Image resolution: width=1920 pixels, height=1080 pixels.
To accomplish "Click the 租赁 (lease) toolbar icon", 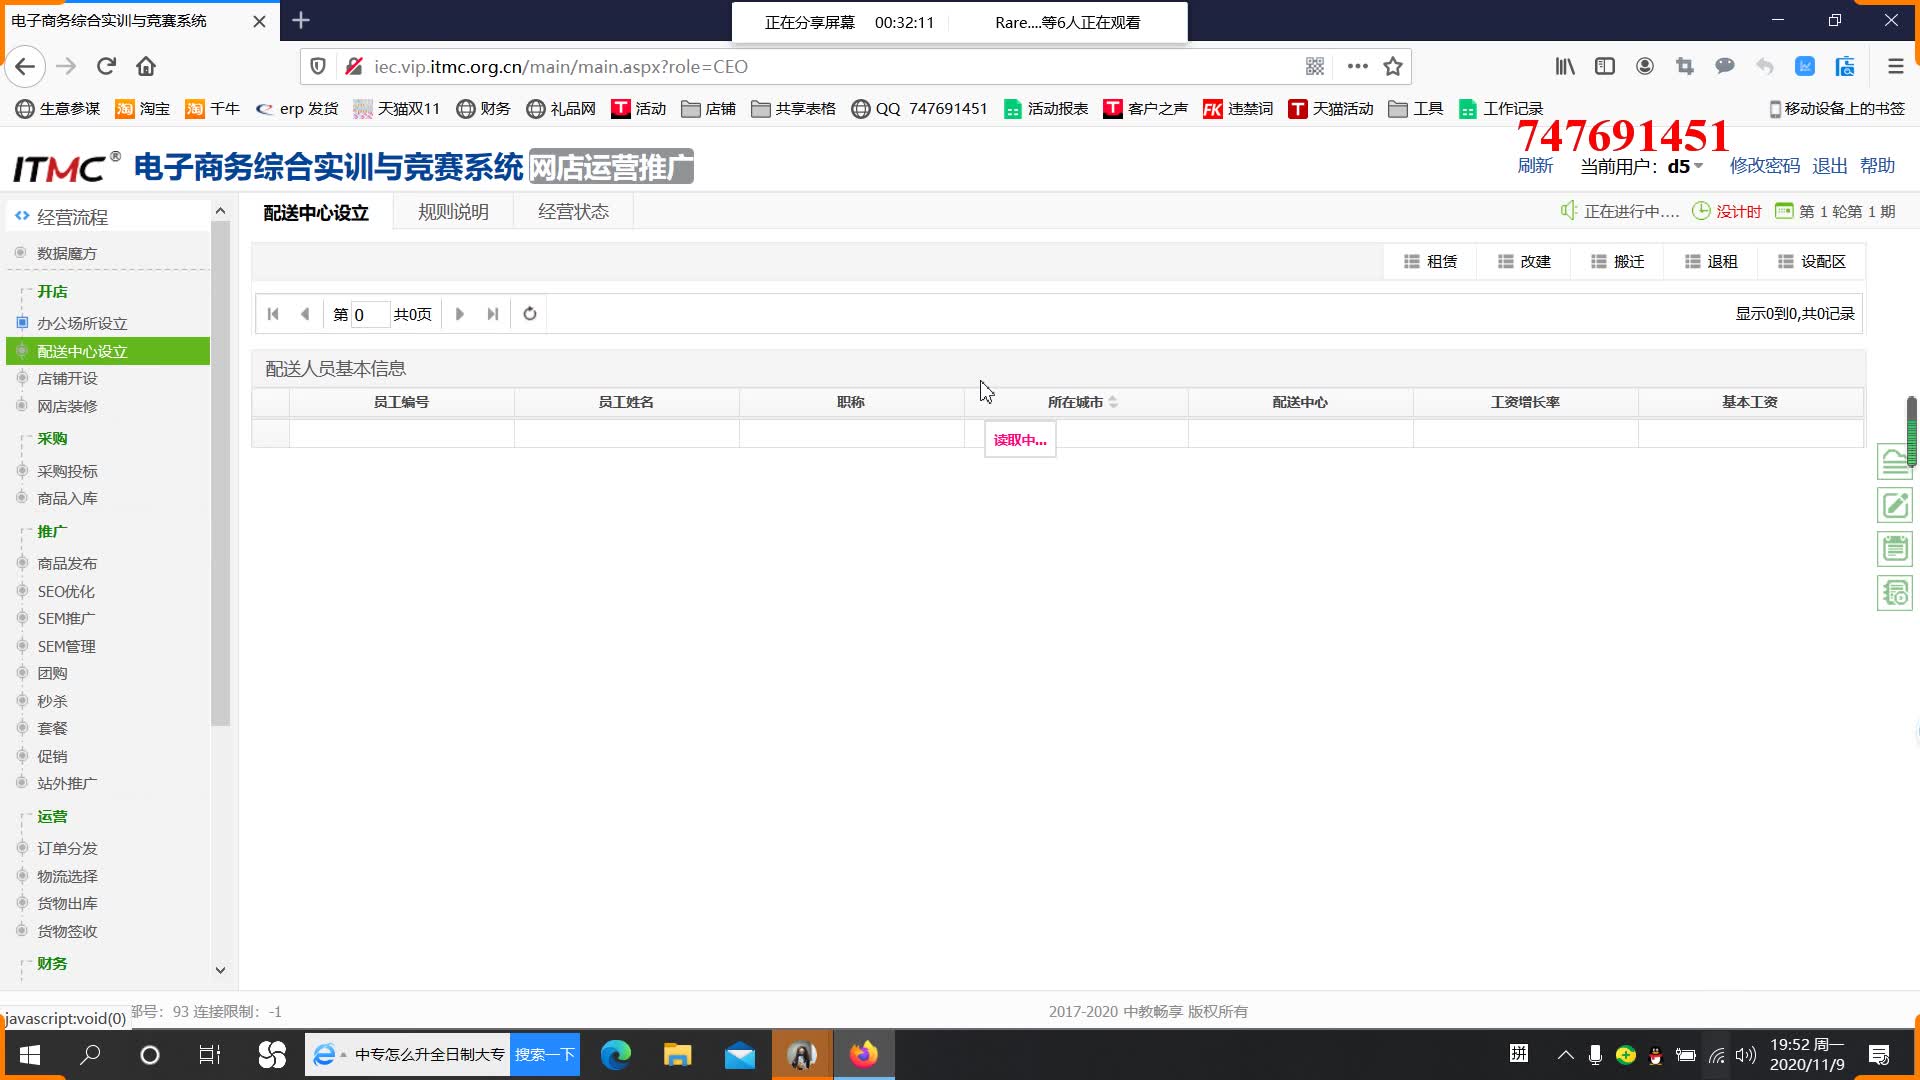I will point(1411,262).
